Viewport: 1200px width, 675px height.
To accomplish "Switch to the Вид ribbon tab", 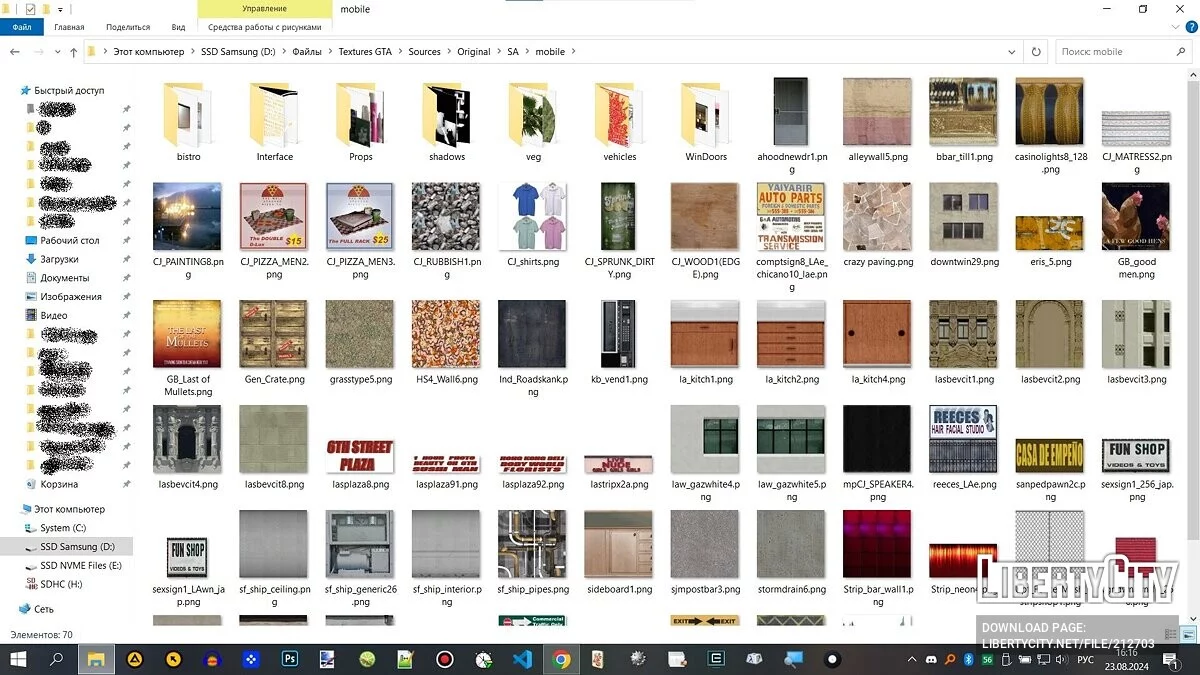I will 178,28.
